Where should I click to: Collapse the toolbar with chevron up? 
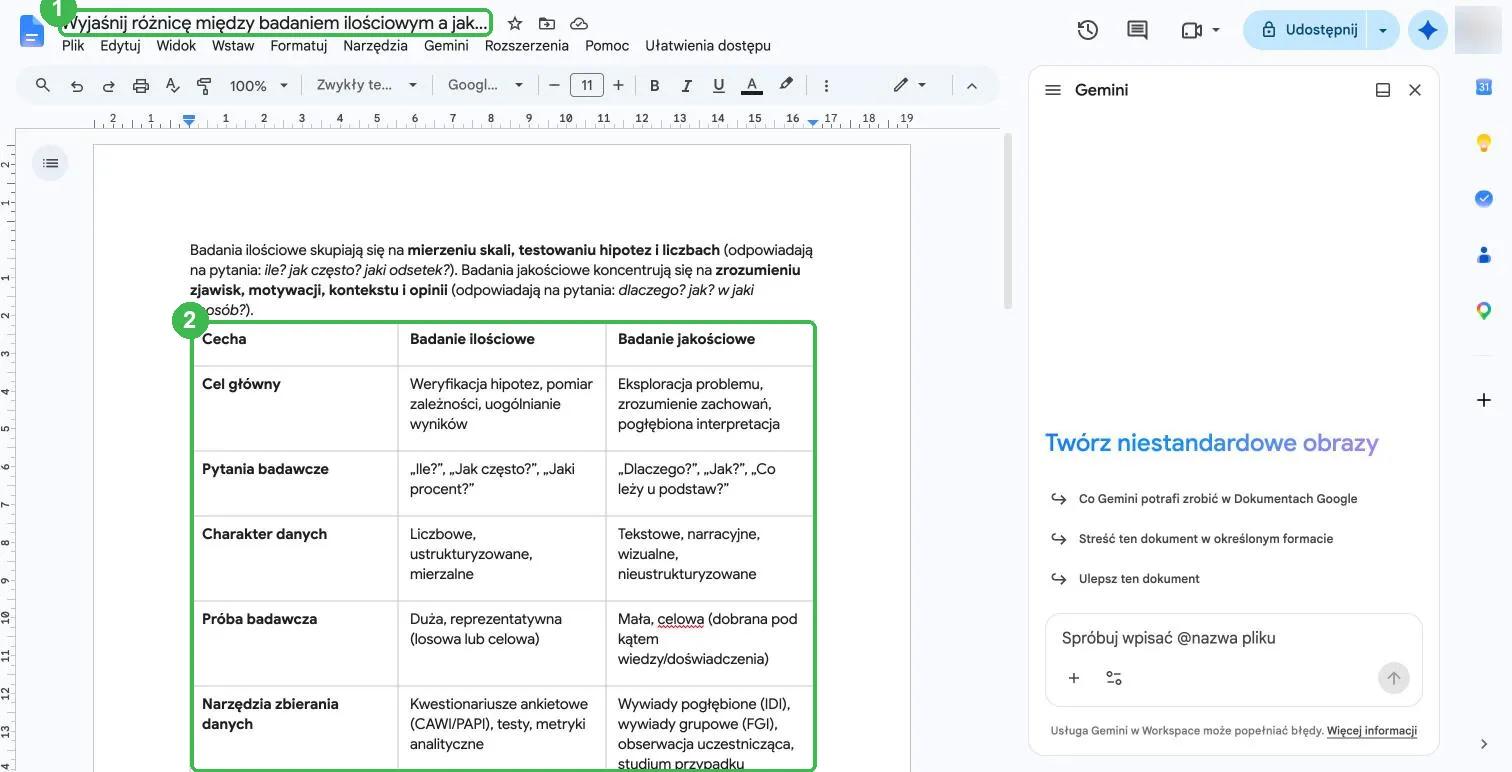[x=971, y=86]
